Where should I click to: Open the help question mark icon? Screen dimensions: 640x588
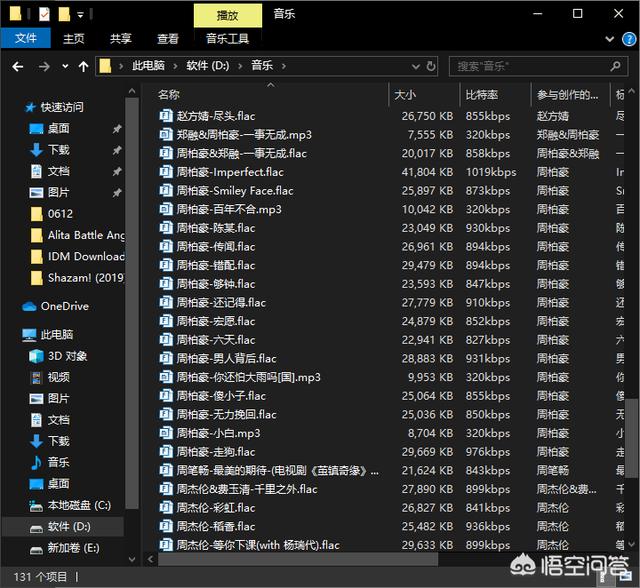click(629, 39)
